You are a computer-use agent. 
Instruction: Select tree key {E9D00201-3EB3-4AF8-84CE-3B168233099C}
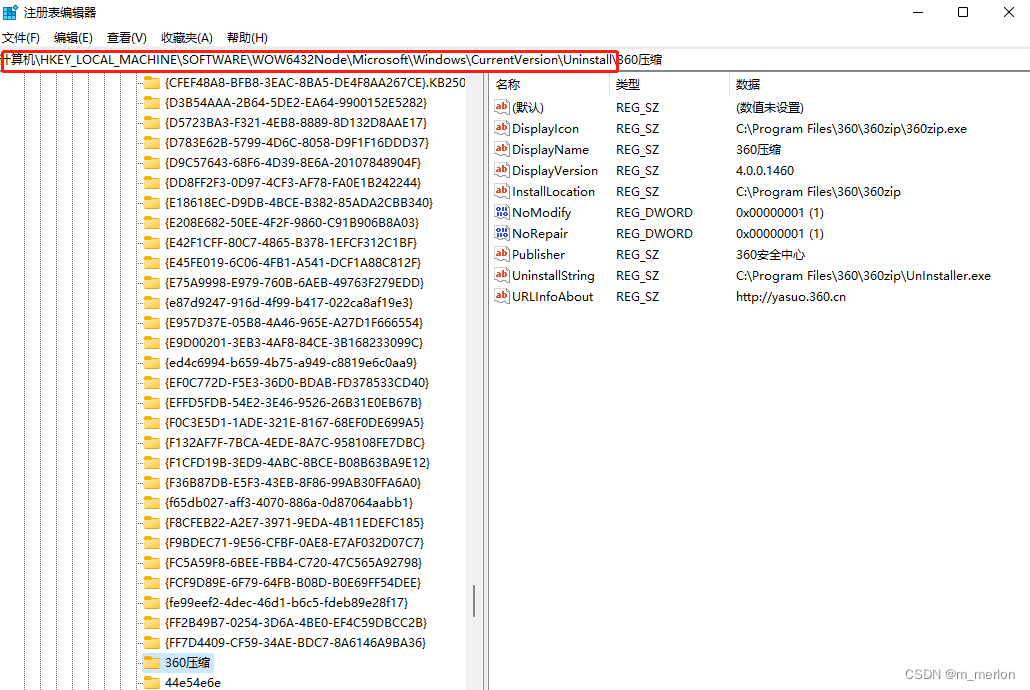(x=294, y=342)
